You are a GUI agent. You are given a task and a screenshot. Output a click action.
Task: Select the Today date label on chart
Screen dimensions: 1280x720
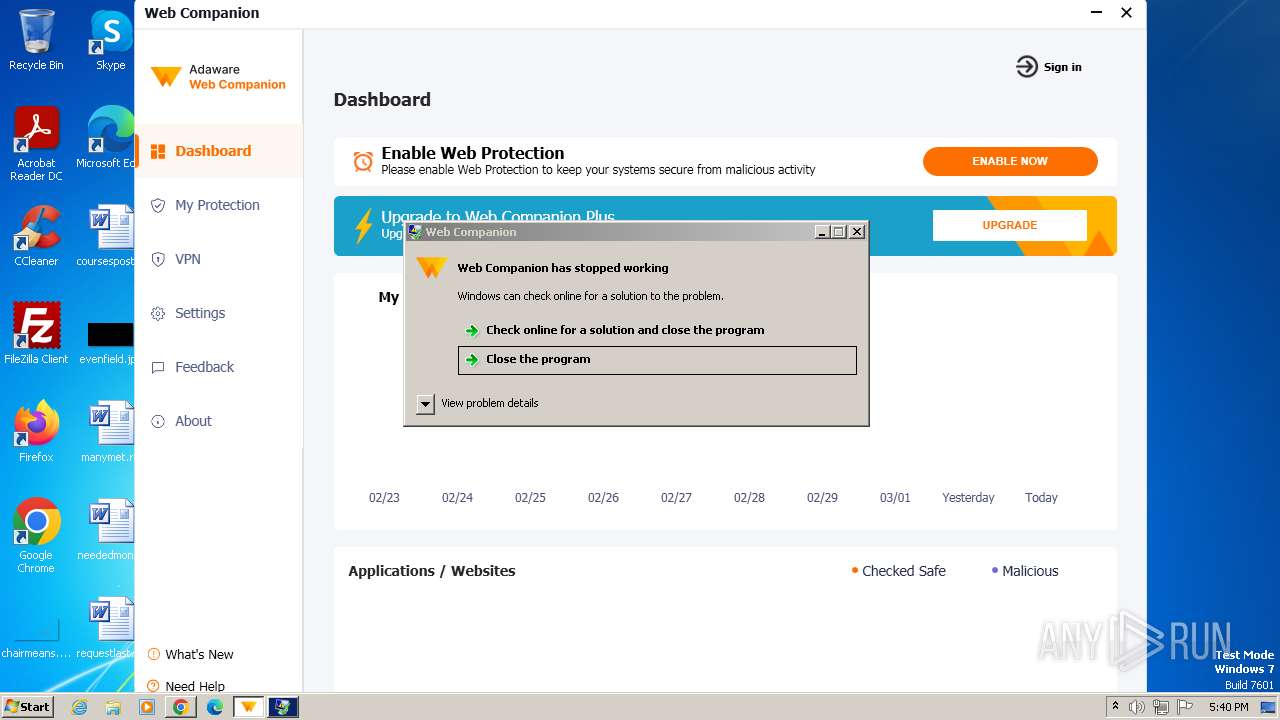(x=1041, y=497)
